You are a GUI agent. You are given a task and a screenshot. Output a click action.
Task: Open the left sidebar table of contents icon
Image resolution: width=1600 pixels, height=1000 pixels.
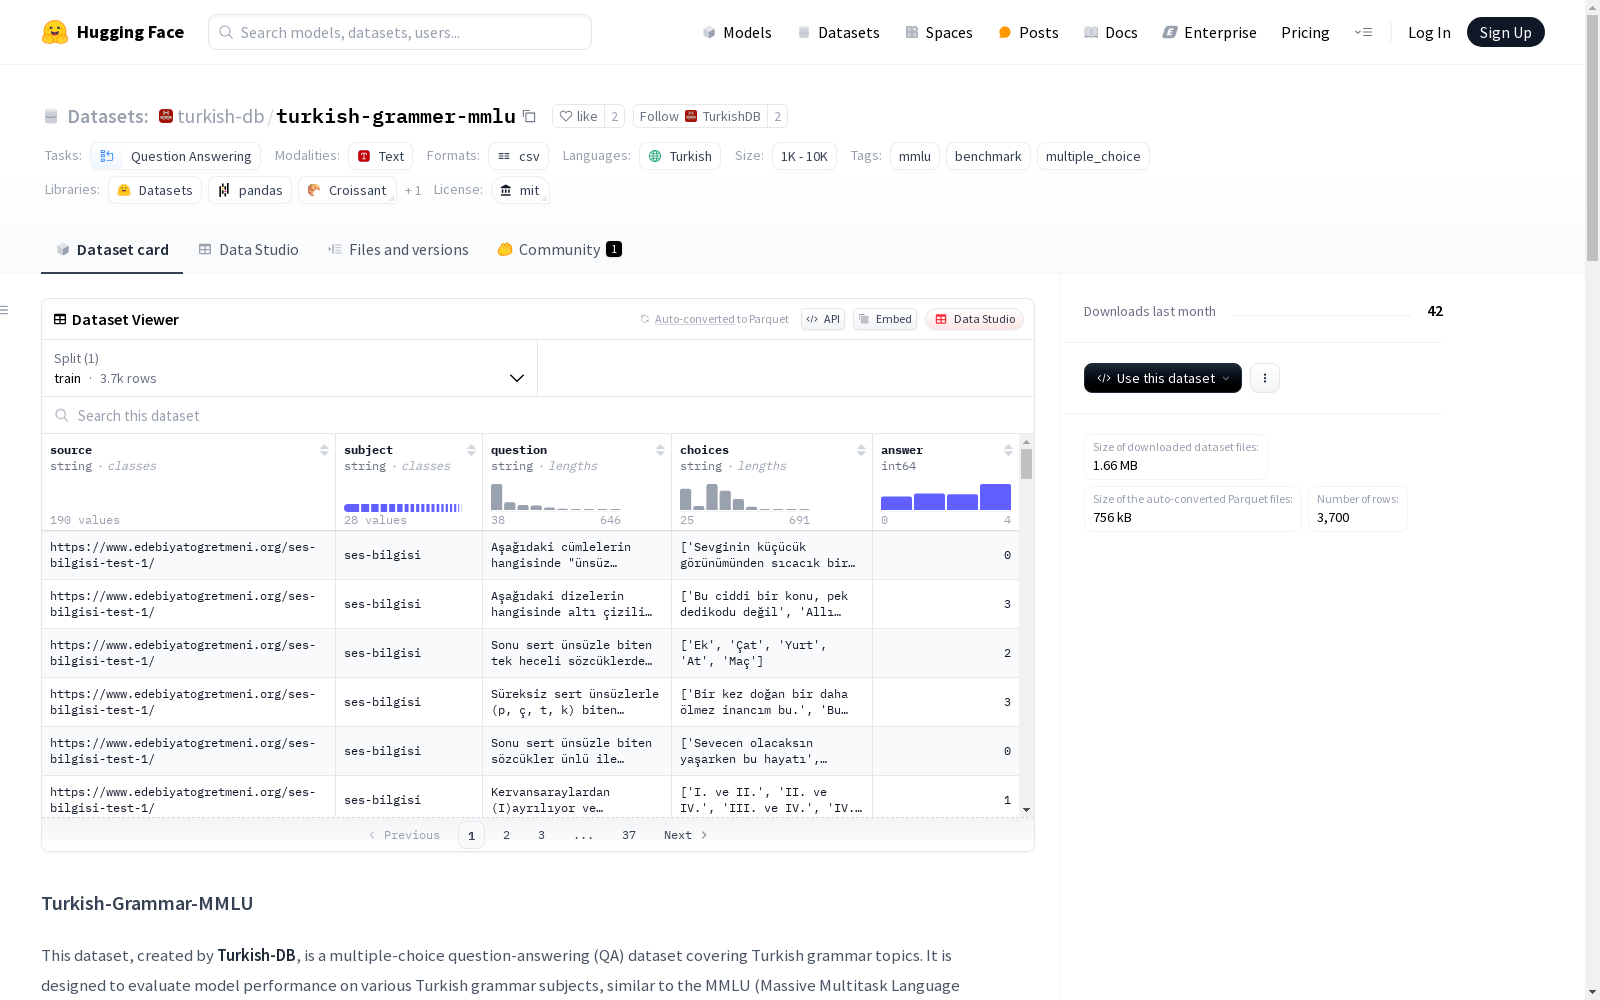click(5, 310)
